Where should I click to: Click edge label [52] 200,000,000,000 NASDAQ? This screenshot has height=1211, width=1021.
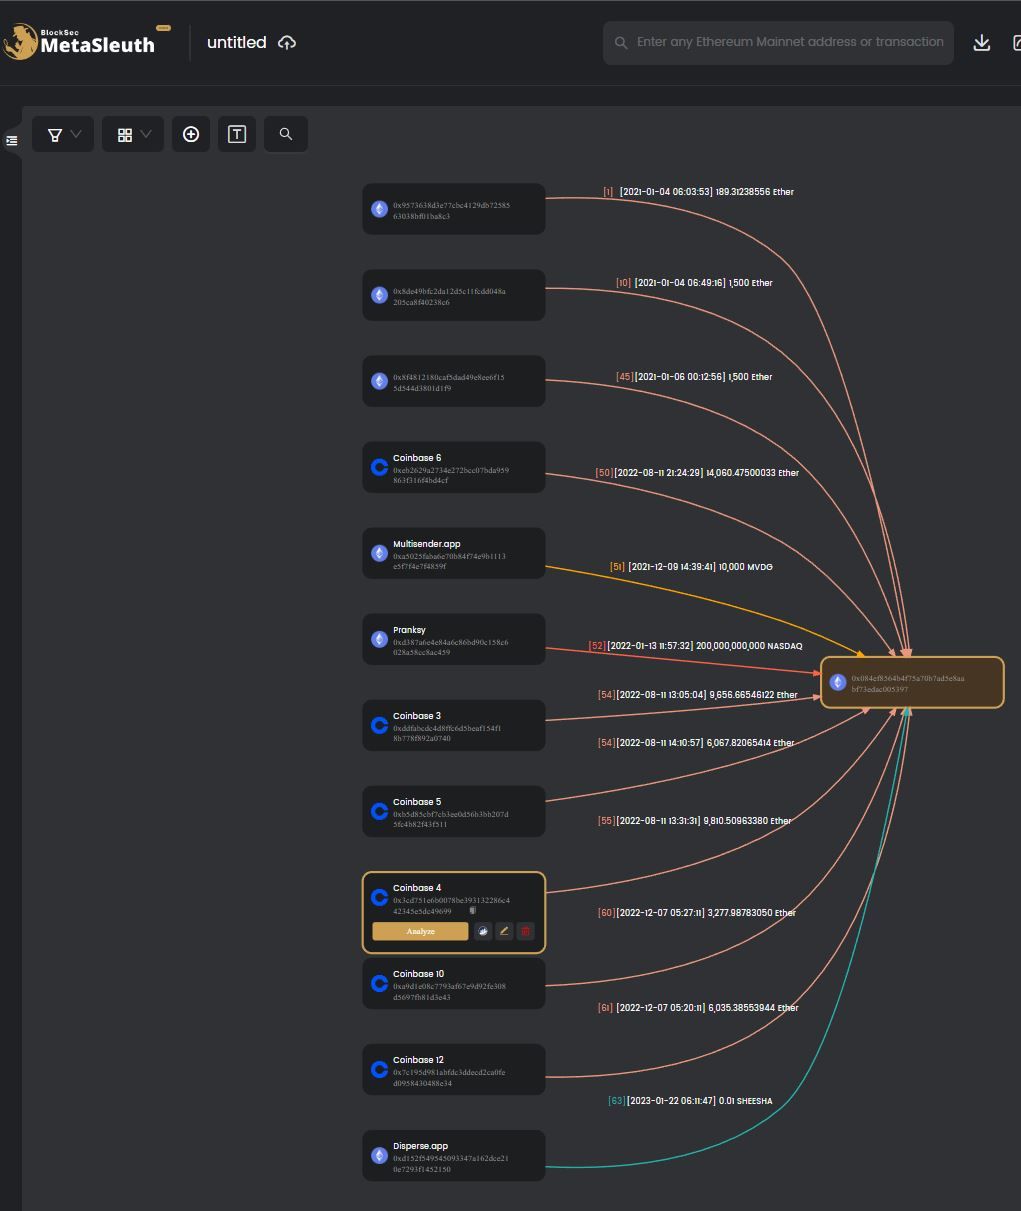click(695, 646)
